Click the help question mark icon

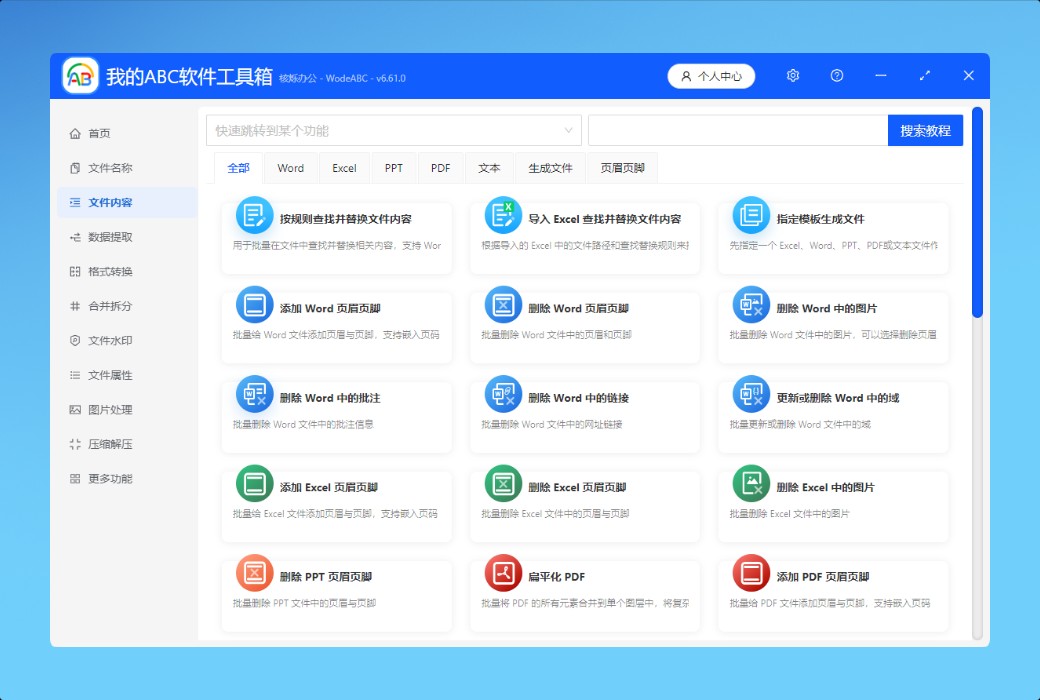(837, 76)
